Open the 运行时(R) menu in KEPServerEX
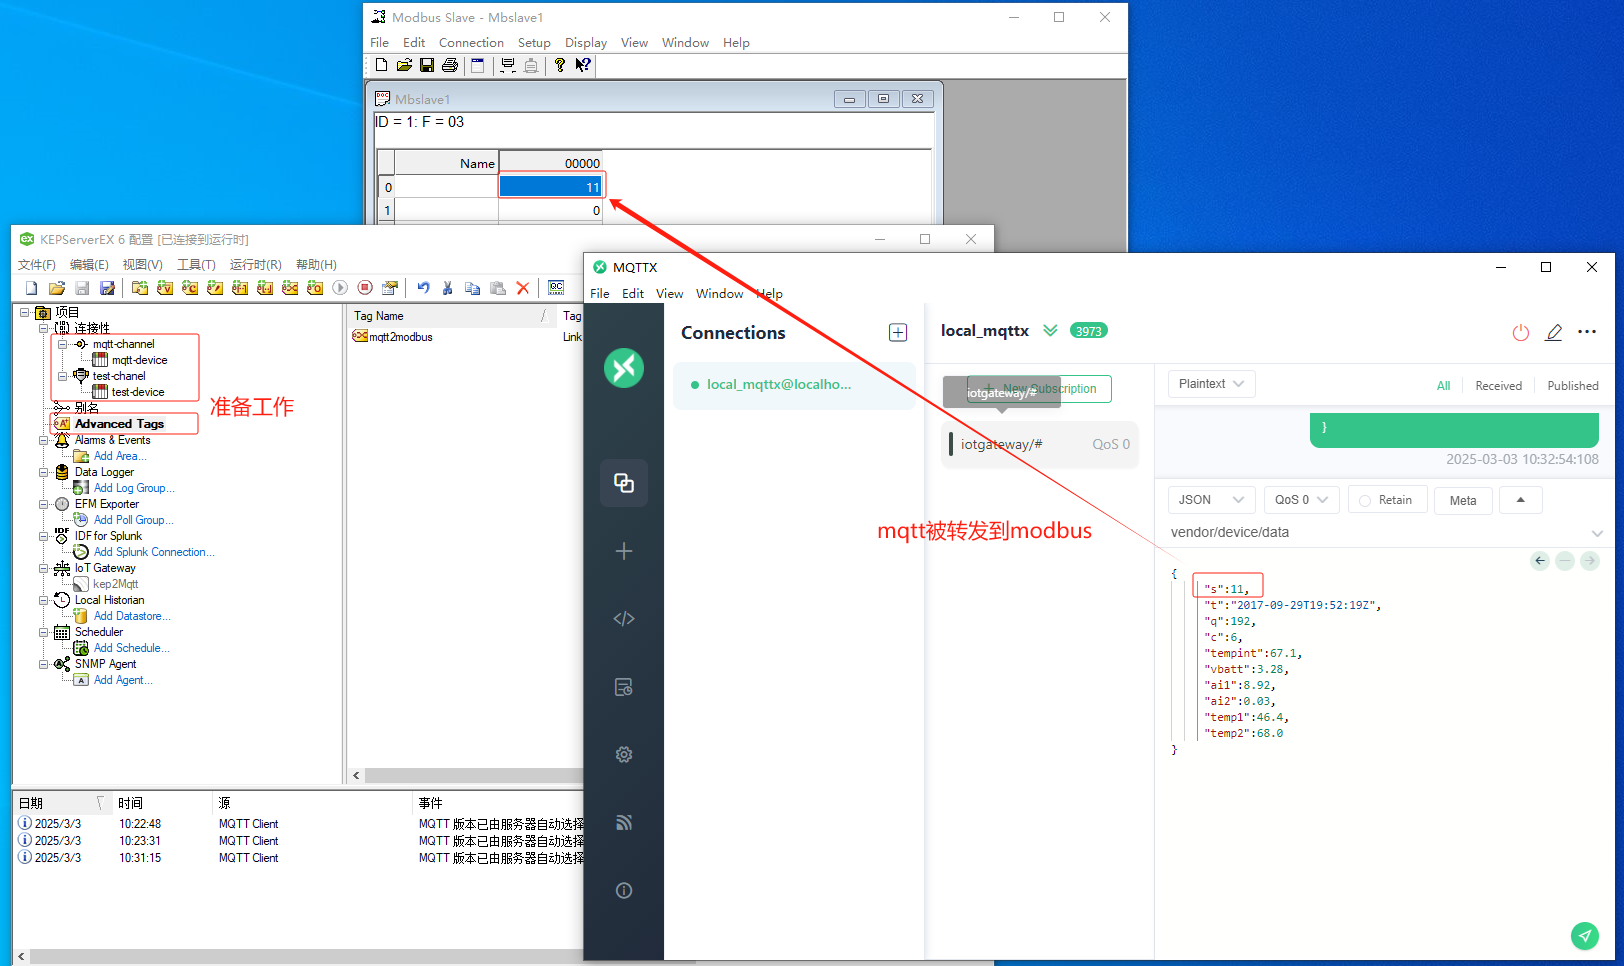 (255, 265)
